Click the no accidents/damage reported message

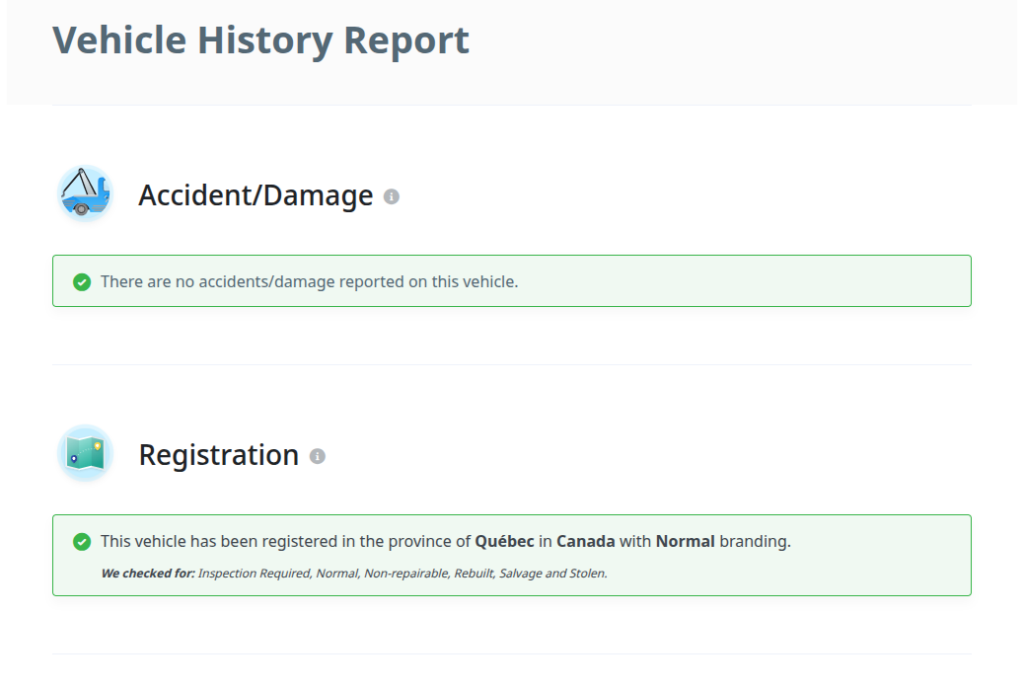click(309, 282)
